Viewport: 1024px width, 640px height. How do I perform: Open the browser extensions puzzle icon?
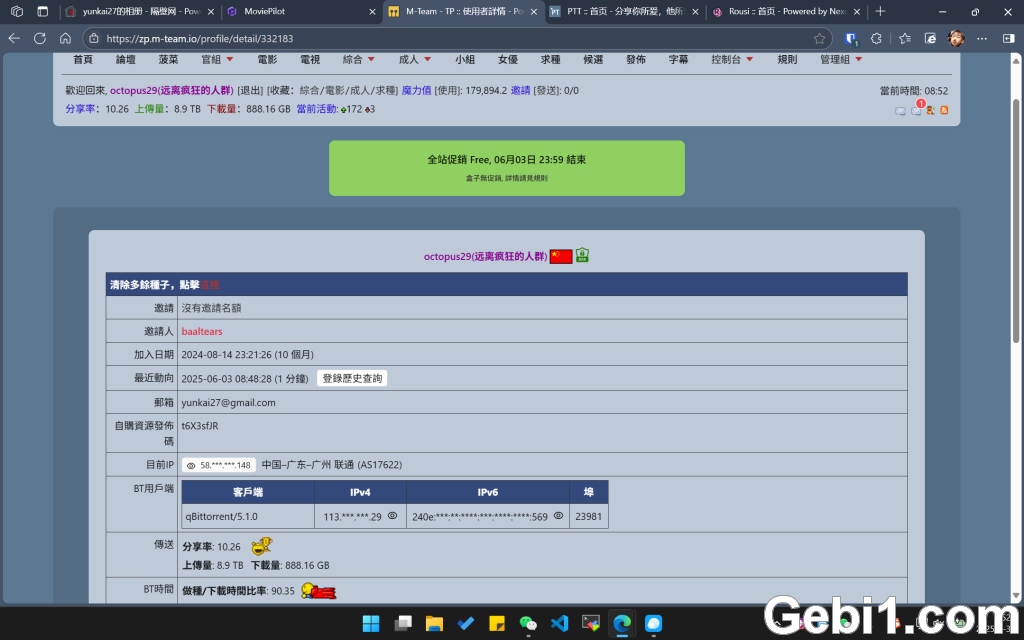(876, 39)
